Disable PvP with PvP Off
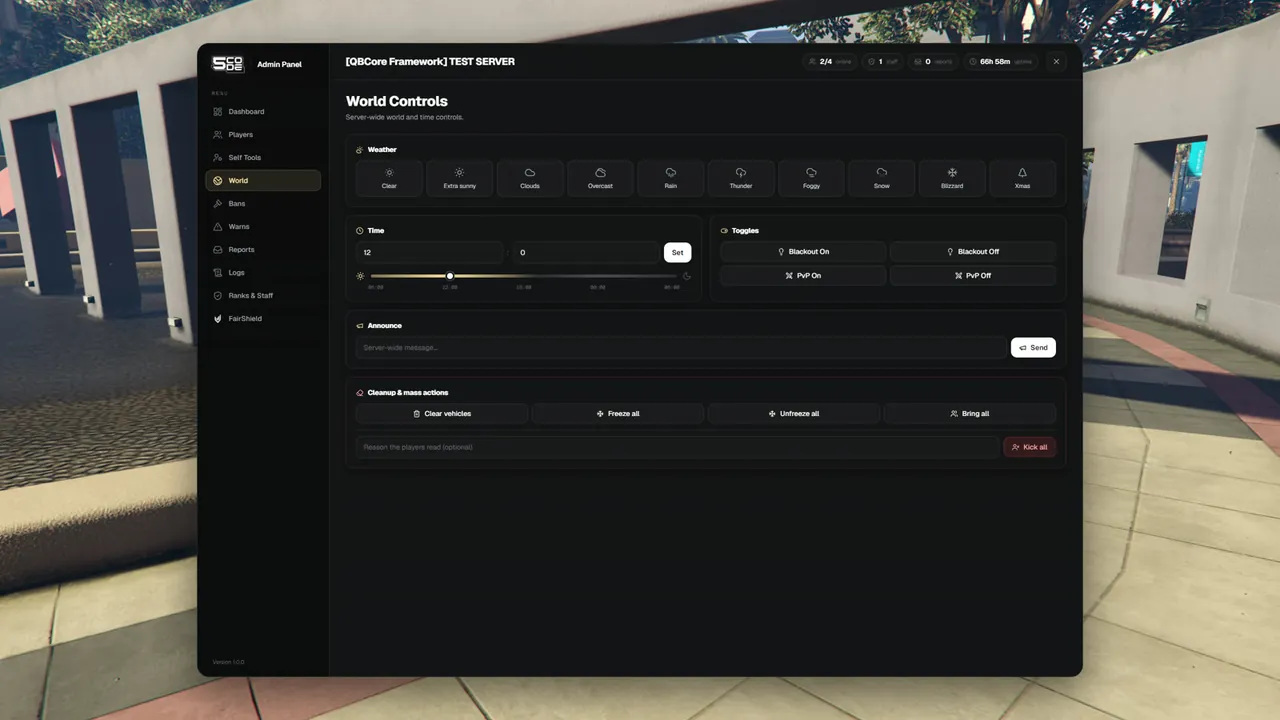The height and width of the screenshot is (720, 1280). pyautogui.click(x=973, y=275)
